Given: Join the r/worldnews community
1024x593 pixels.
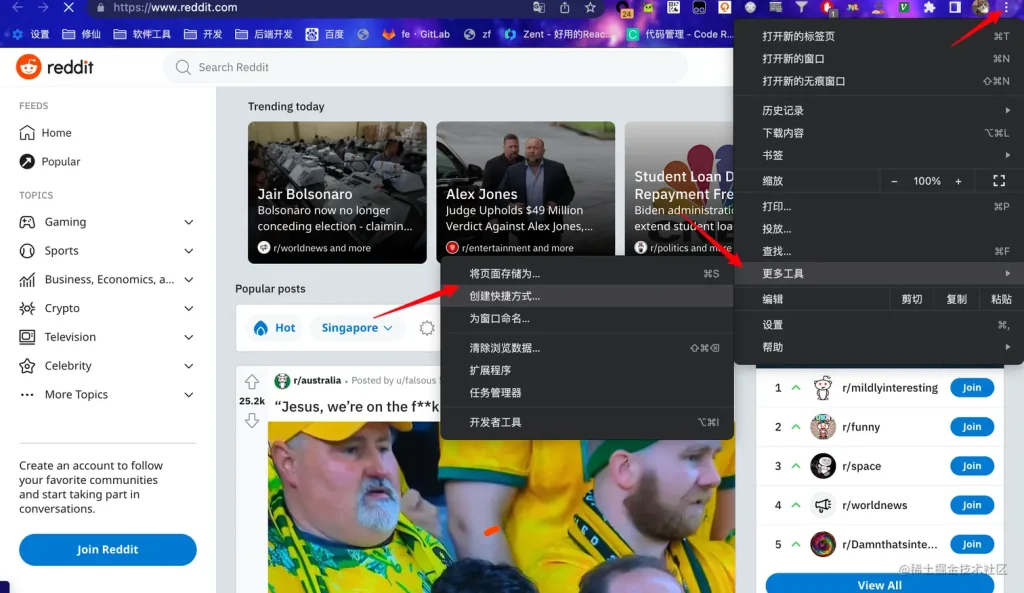Looking at the screenshot, I should click(972, 505).
